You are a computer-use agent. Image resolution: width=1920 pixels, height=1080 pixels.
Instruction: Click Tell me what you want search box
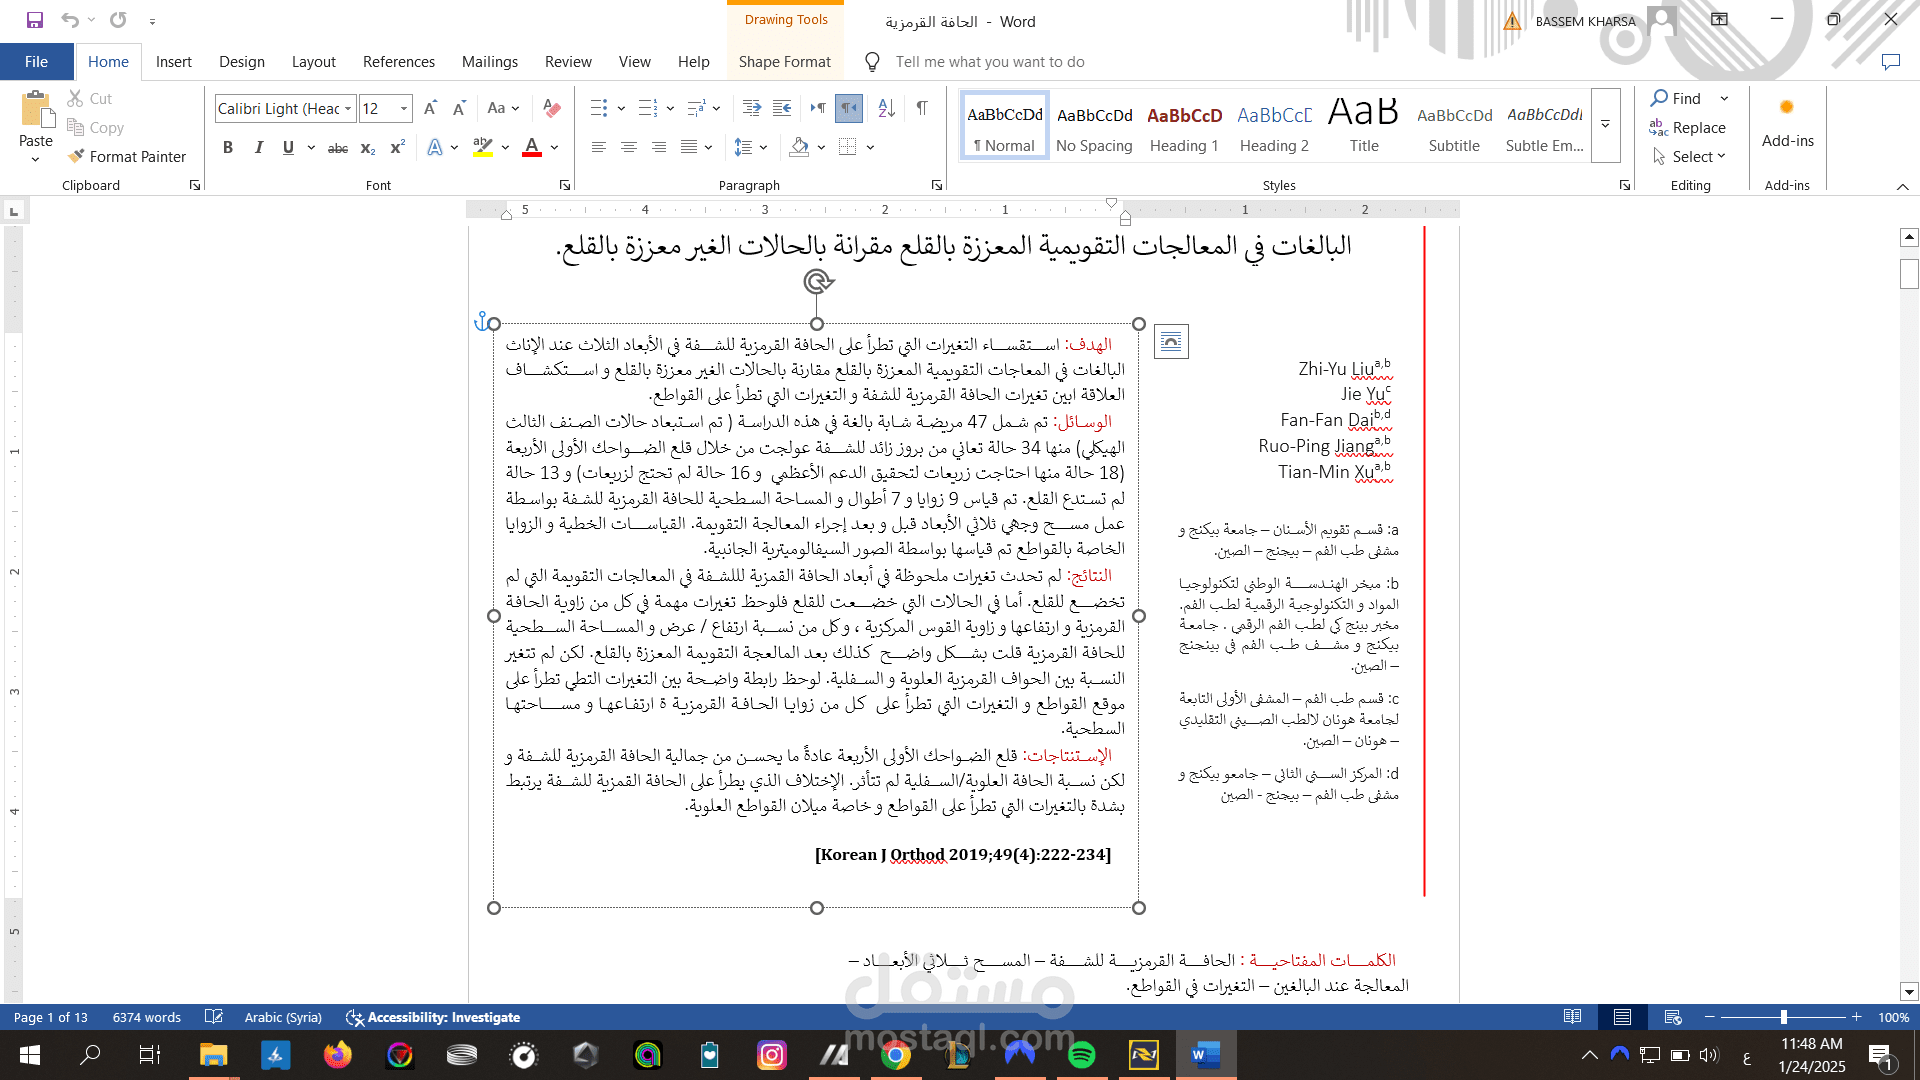tap(990, 61)
